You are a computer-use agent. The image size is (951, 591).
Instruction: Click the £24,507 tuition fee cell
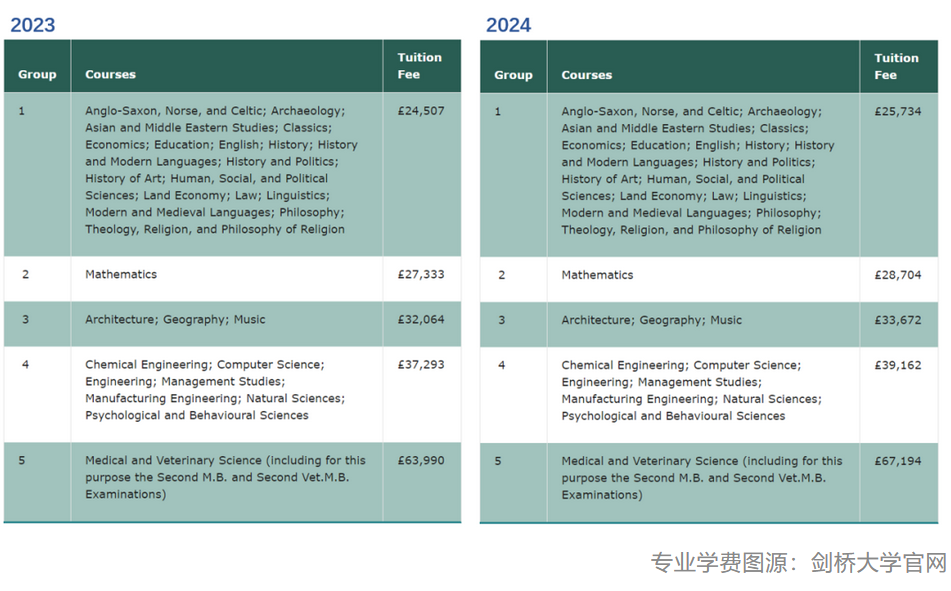point(421,111)
